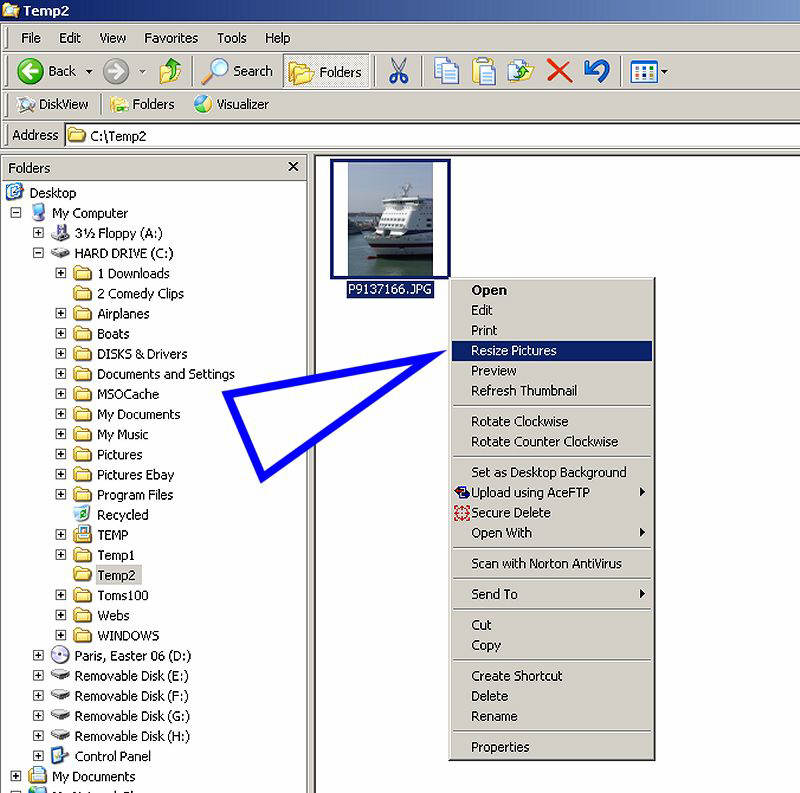This screenshot has height=793, width=800.
Task: Expand the Boats folder tree node
Action: [61, 334]
